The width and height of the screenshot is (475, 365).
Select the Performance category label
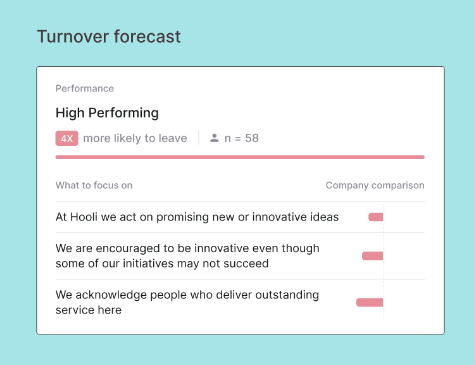click(85, 88)
